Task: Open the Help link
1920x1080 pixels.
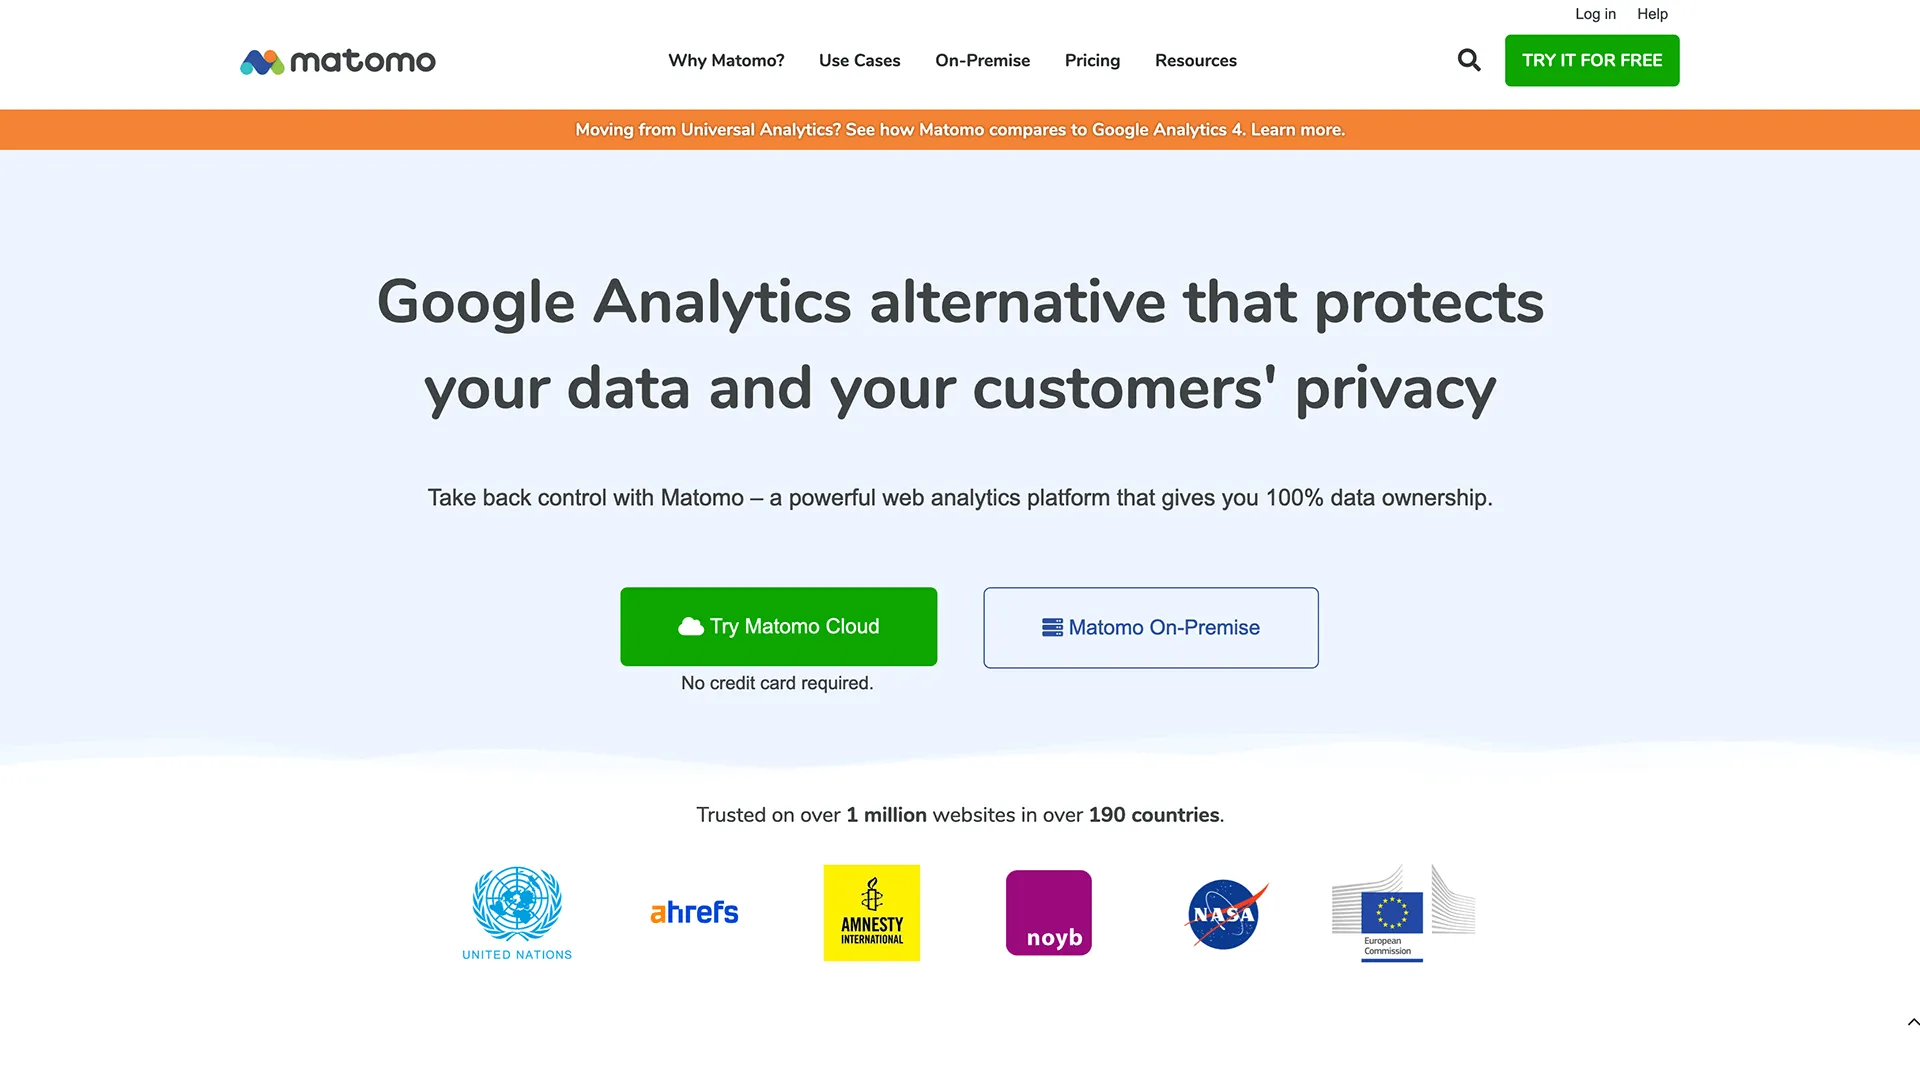Action: tap(1652, 14)
